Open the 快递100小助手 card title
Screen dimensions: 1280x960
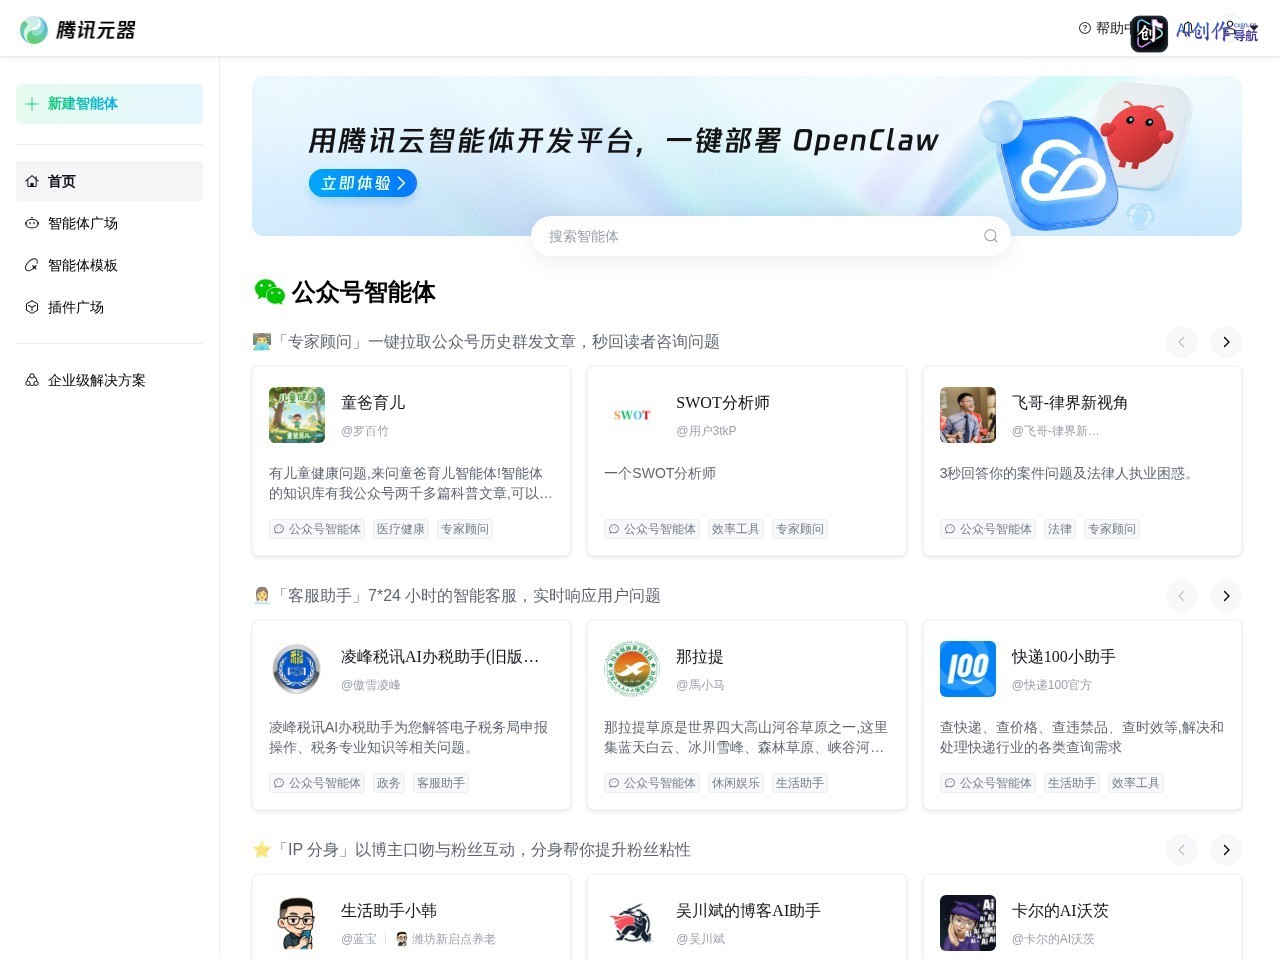pos(1064,657)
